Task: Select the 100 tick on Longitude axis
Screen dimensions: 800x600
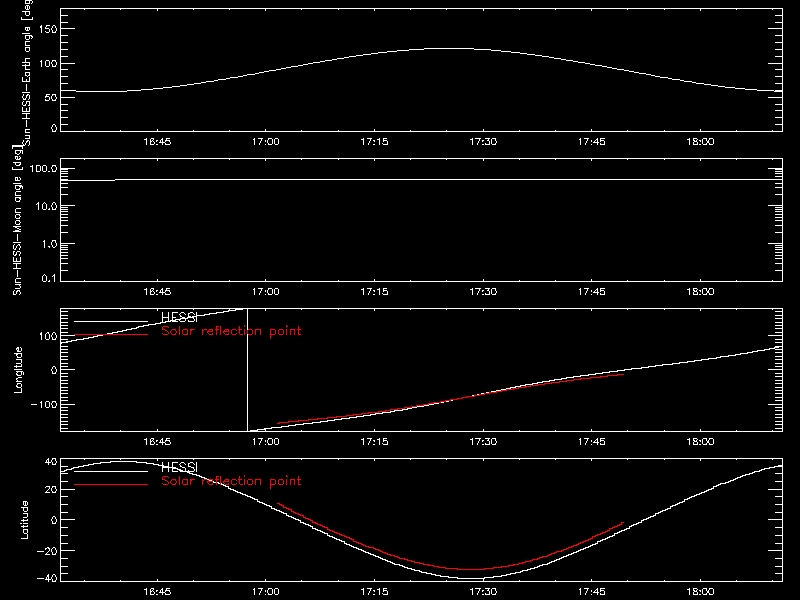Action: tap(47, 336)
